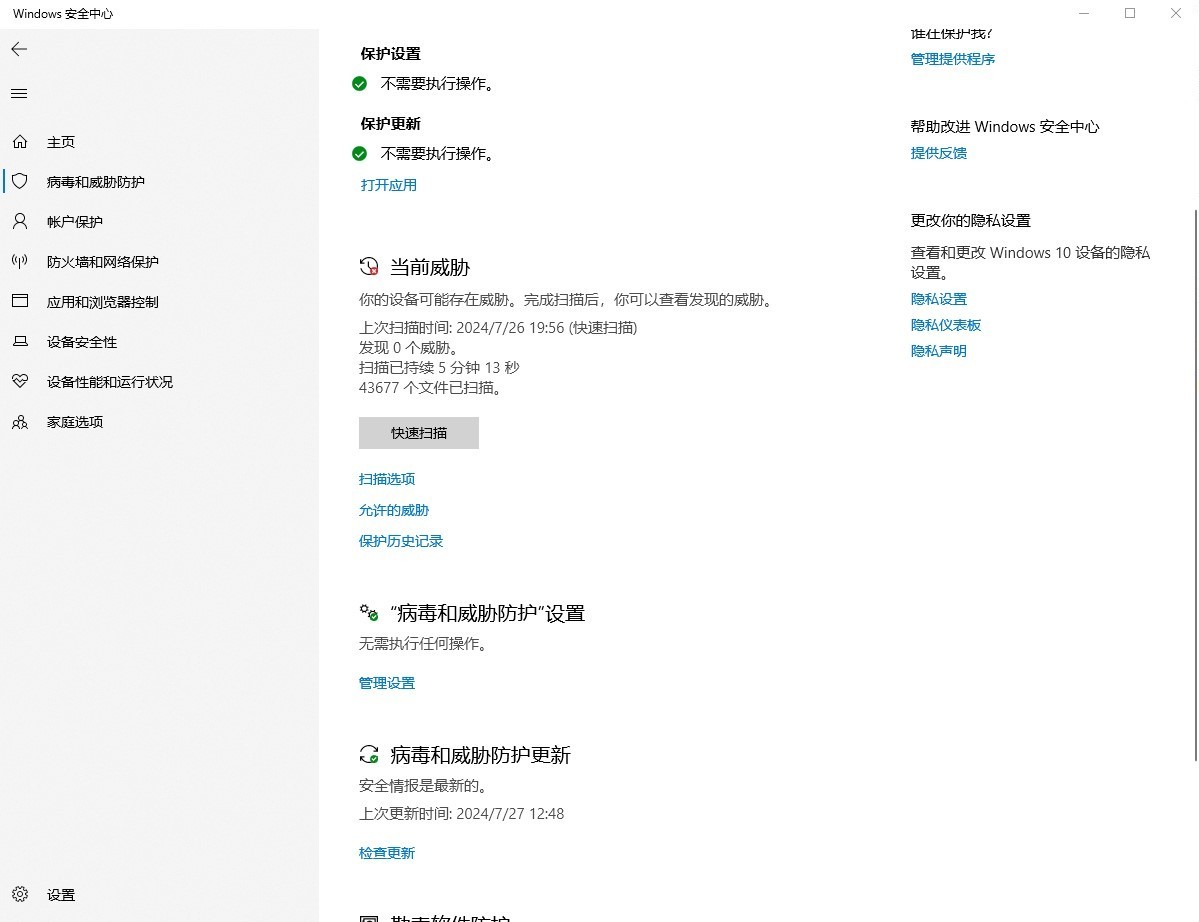This screenshot has height=922, width=1199.
Task: Click 无需执行任何操作 text
Action: point(423,644)
